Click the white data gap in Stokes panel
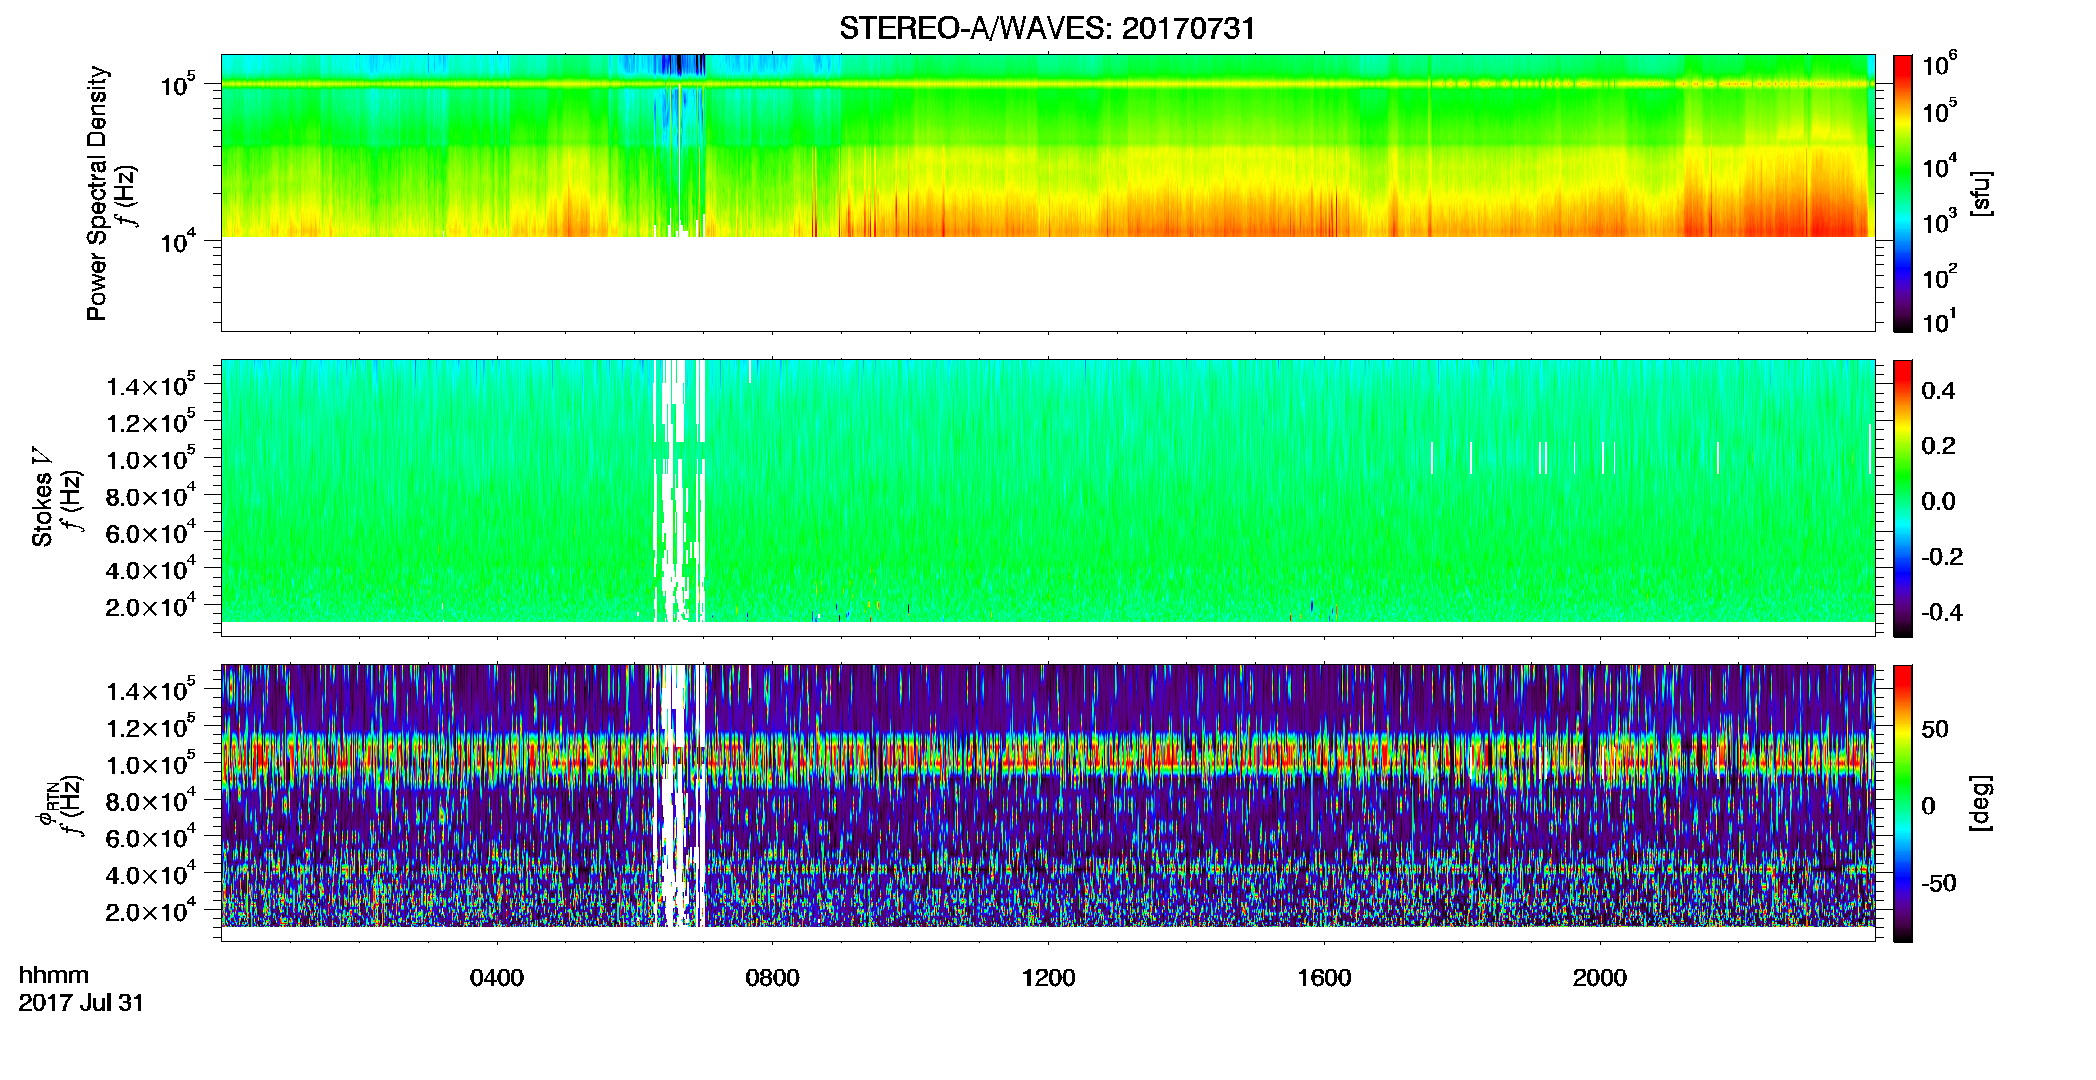Screen dimensions: 2096x1080 coord(680,490)
